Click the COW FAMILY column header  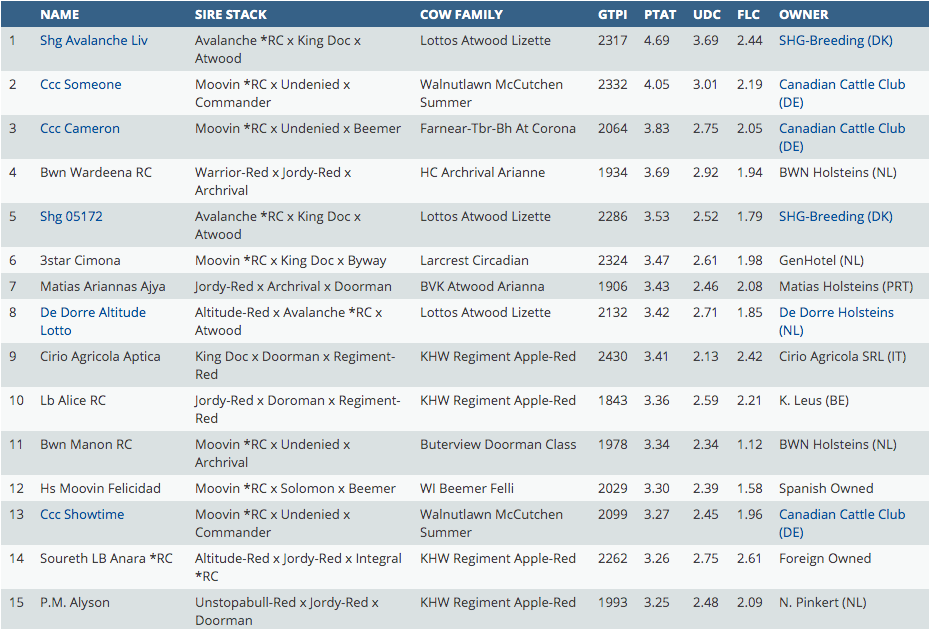point(461,15)
